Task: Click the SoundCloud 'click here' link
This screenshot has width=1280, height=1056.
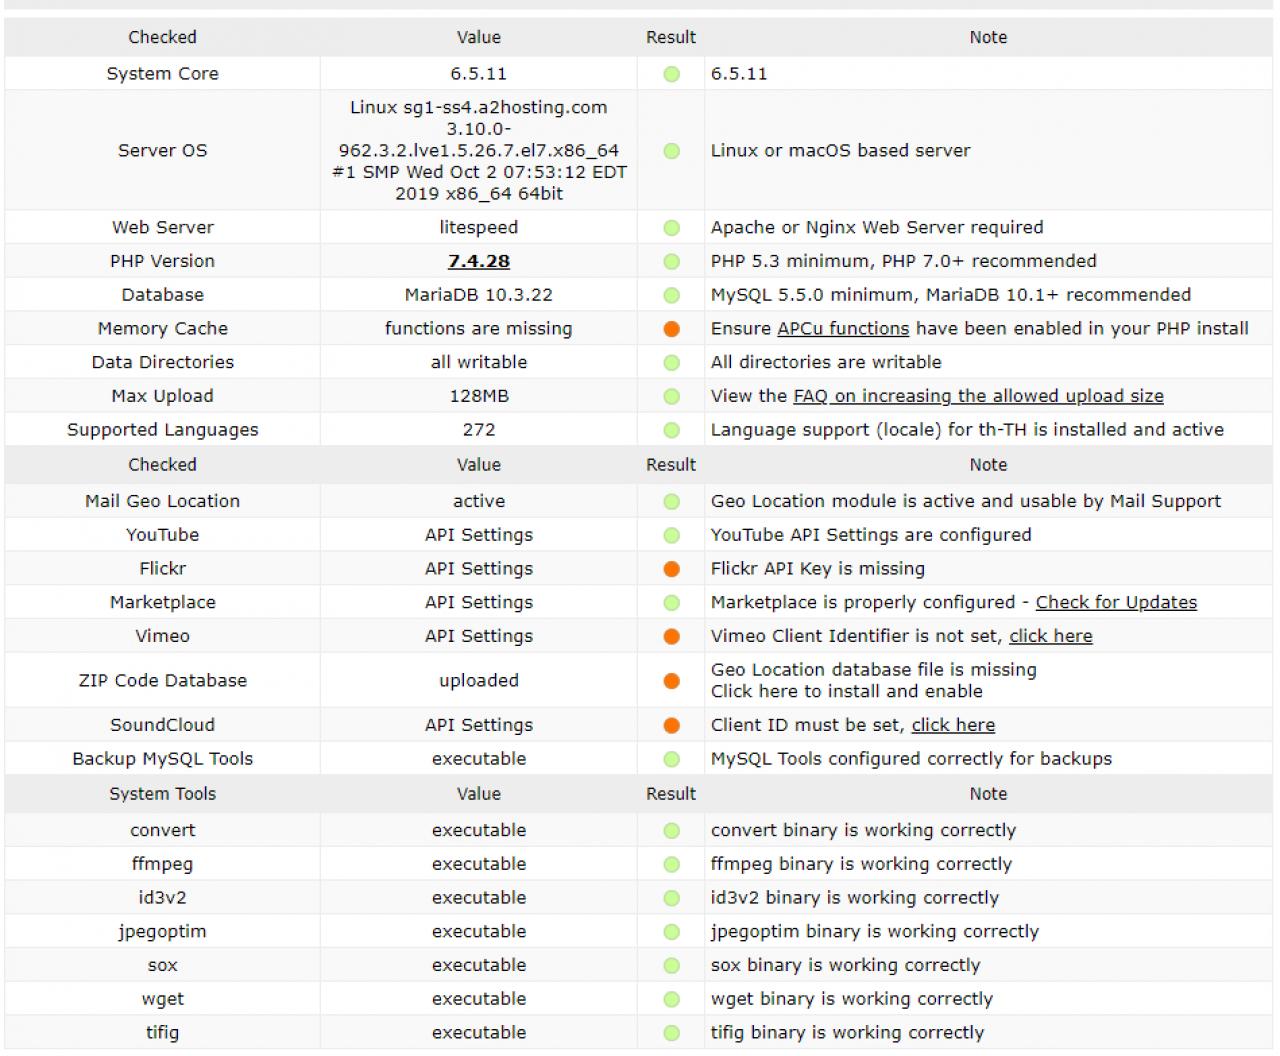Action: pyautogui.click(x=953, y=725)
